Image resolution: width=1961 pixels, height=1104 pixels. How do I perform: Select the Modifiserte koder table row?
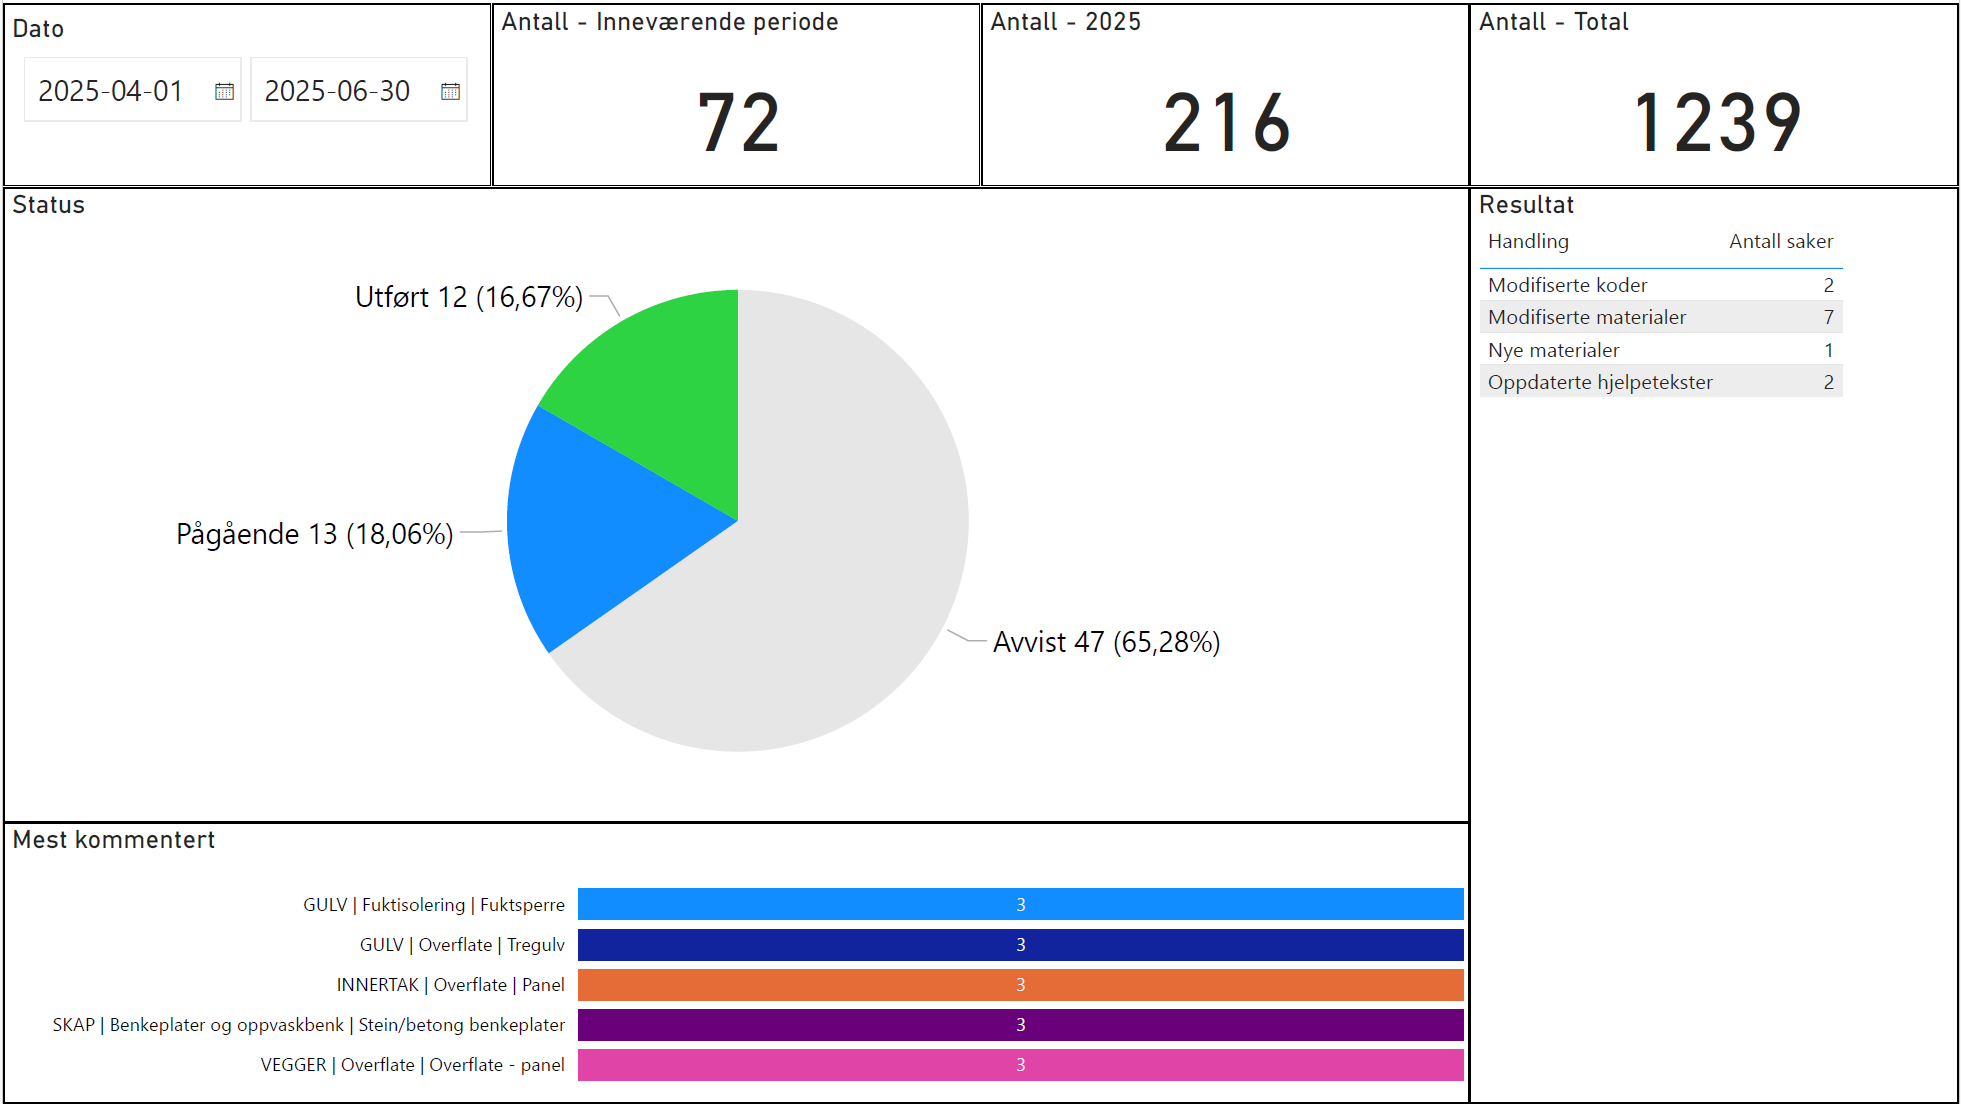tap(1567, 285)
